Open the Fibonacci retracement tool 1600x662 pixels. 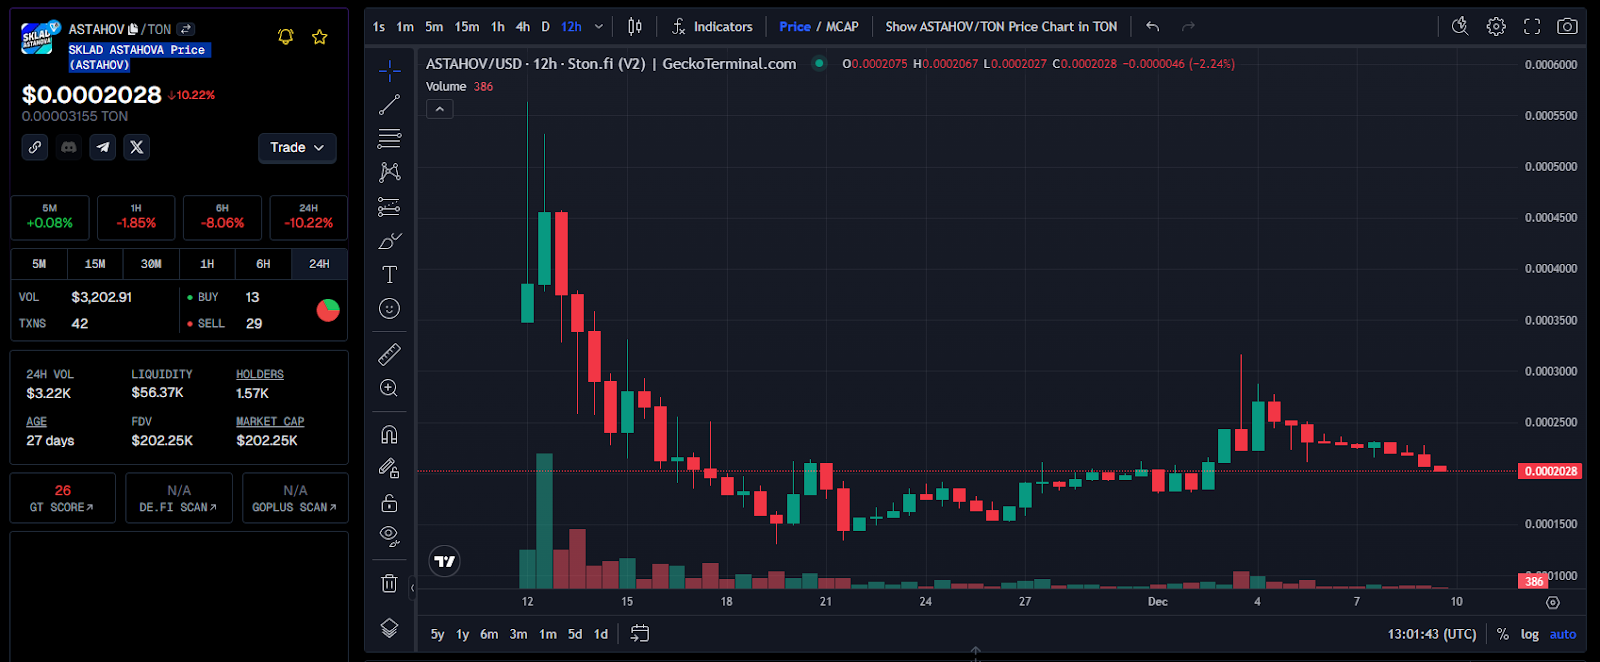[x=390, y=138]
